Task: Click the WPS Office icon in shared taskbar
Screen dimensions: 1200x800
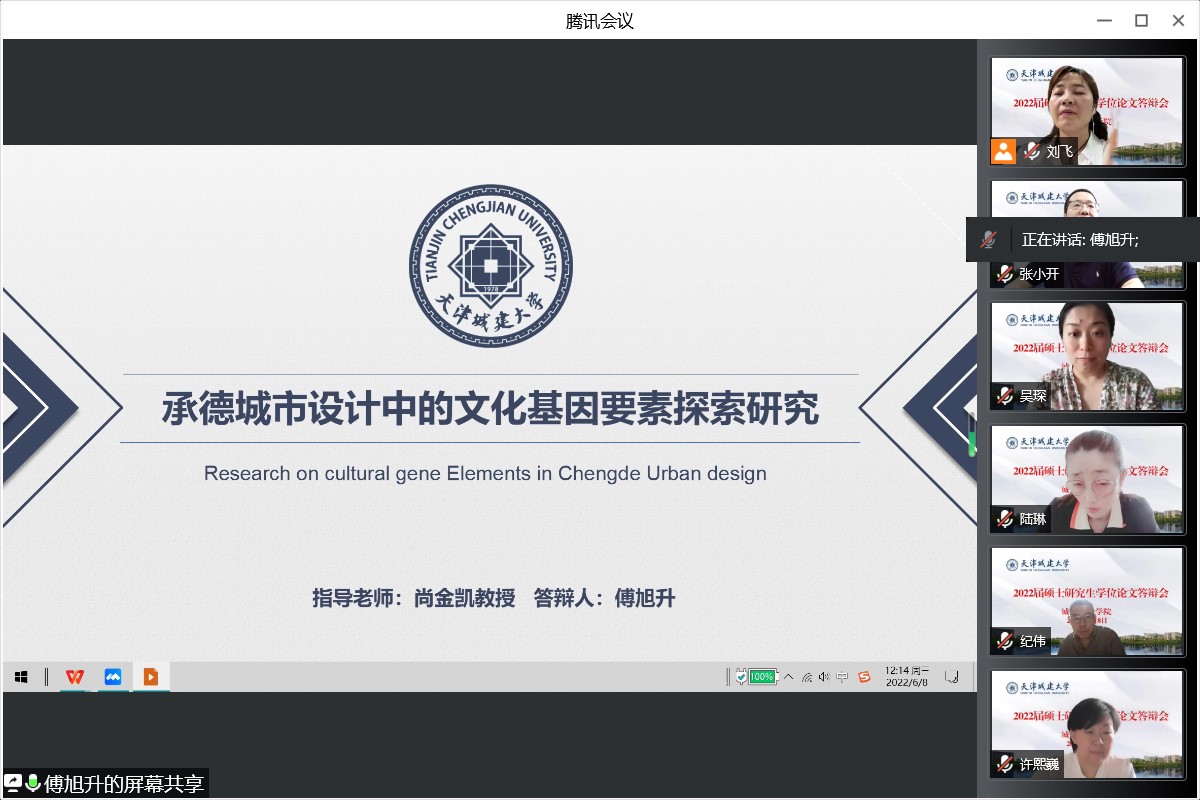Action: click(x=75, y=677)
